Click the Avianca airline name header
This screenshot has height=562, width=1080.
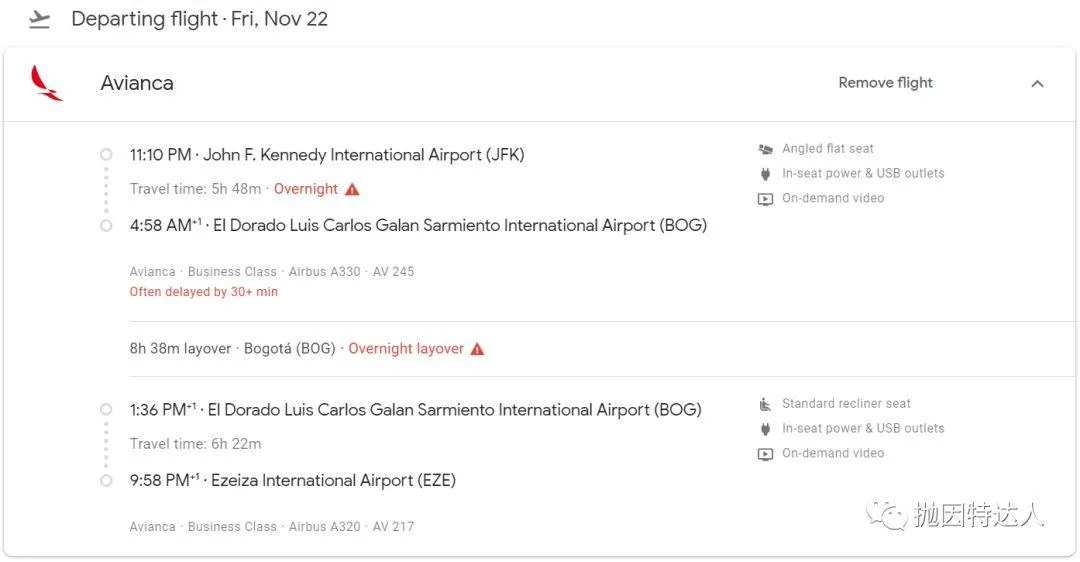(x=137, y=83)
